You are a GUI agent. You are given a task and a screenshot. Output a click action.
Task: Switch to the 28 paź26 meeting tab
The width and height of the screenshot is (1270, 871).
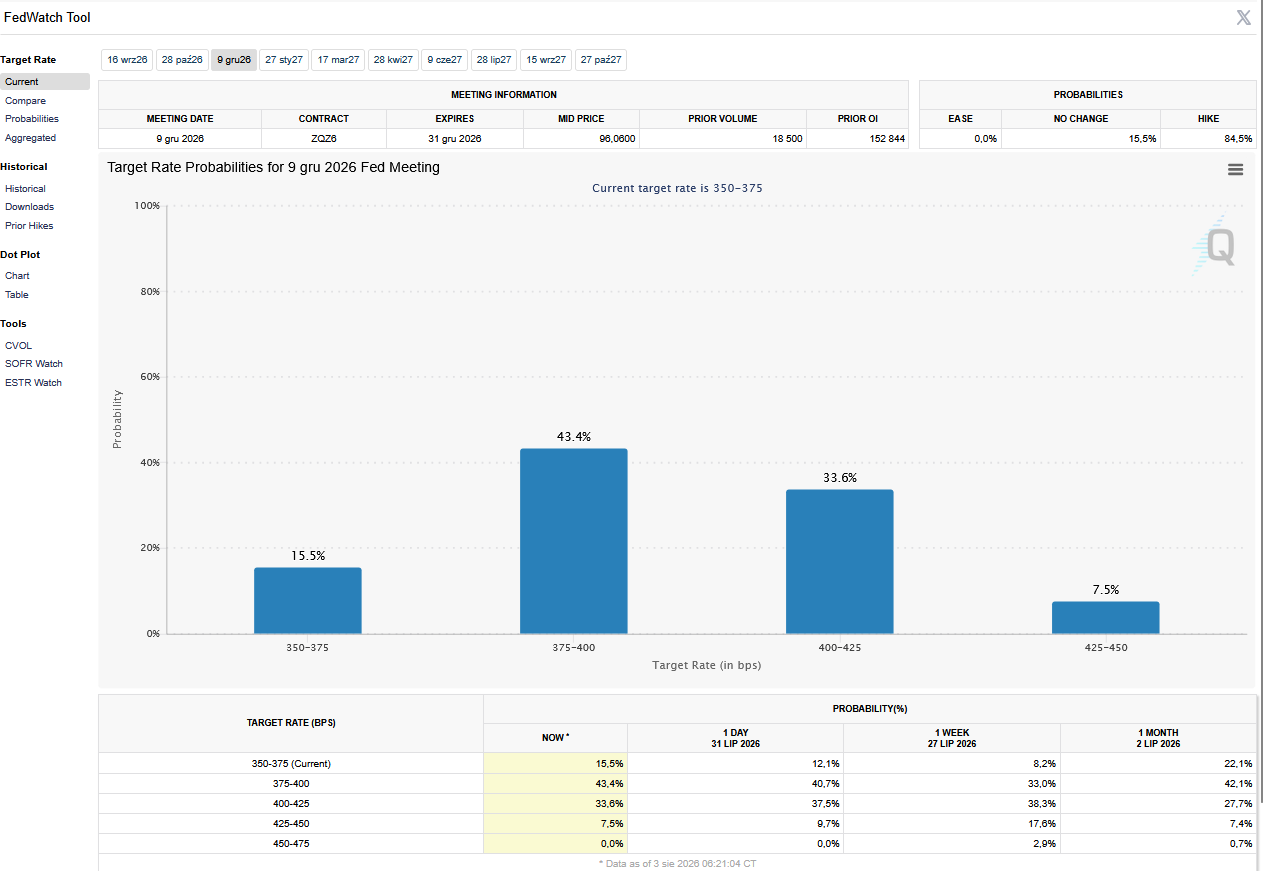point(182,60)
